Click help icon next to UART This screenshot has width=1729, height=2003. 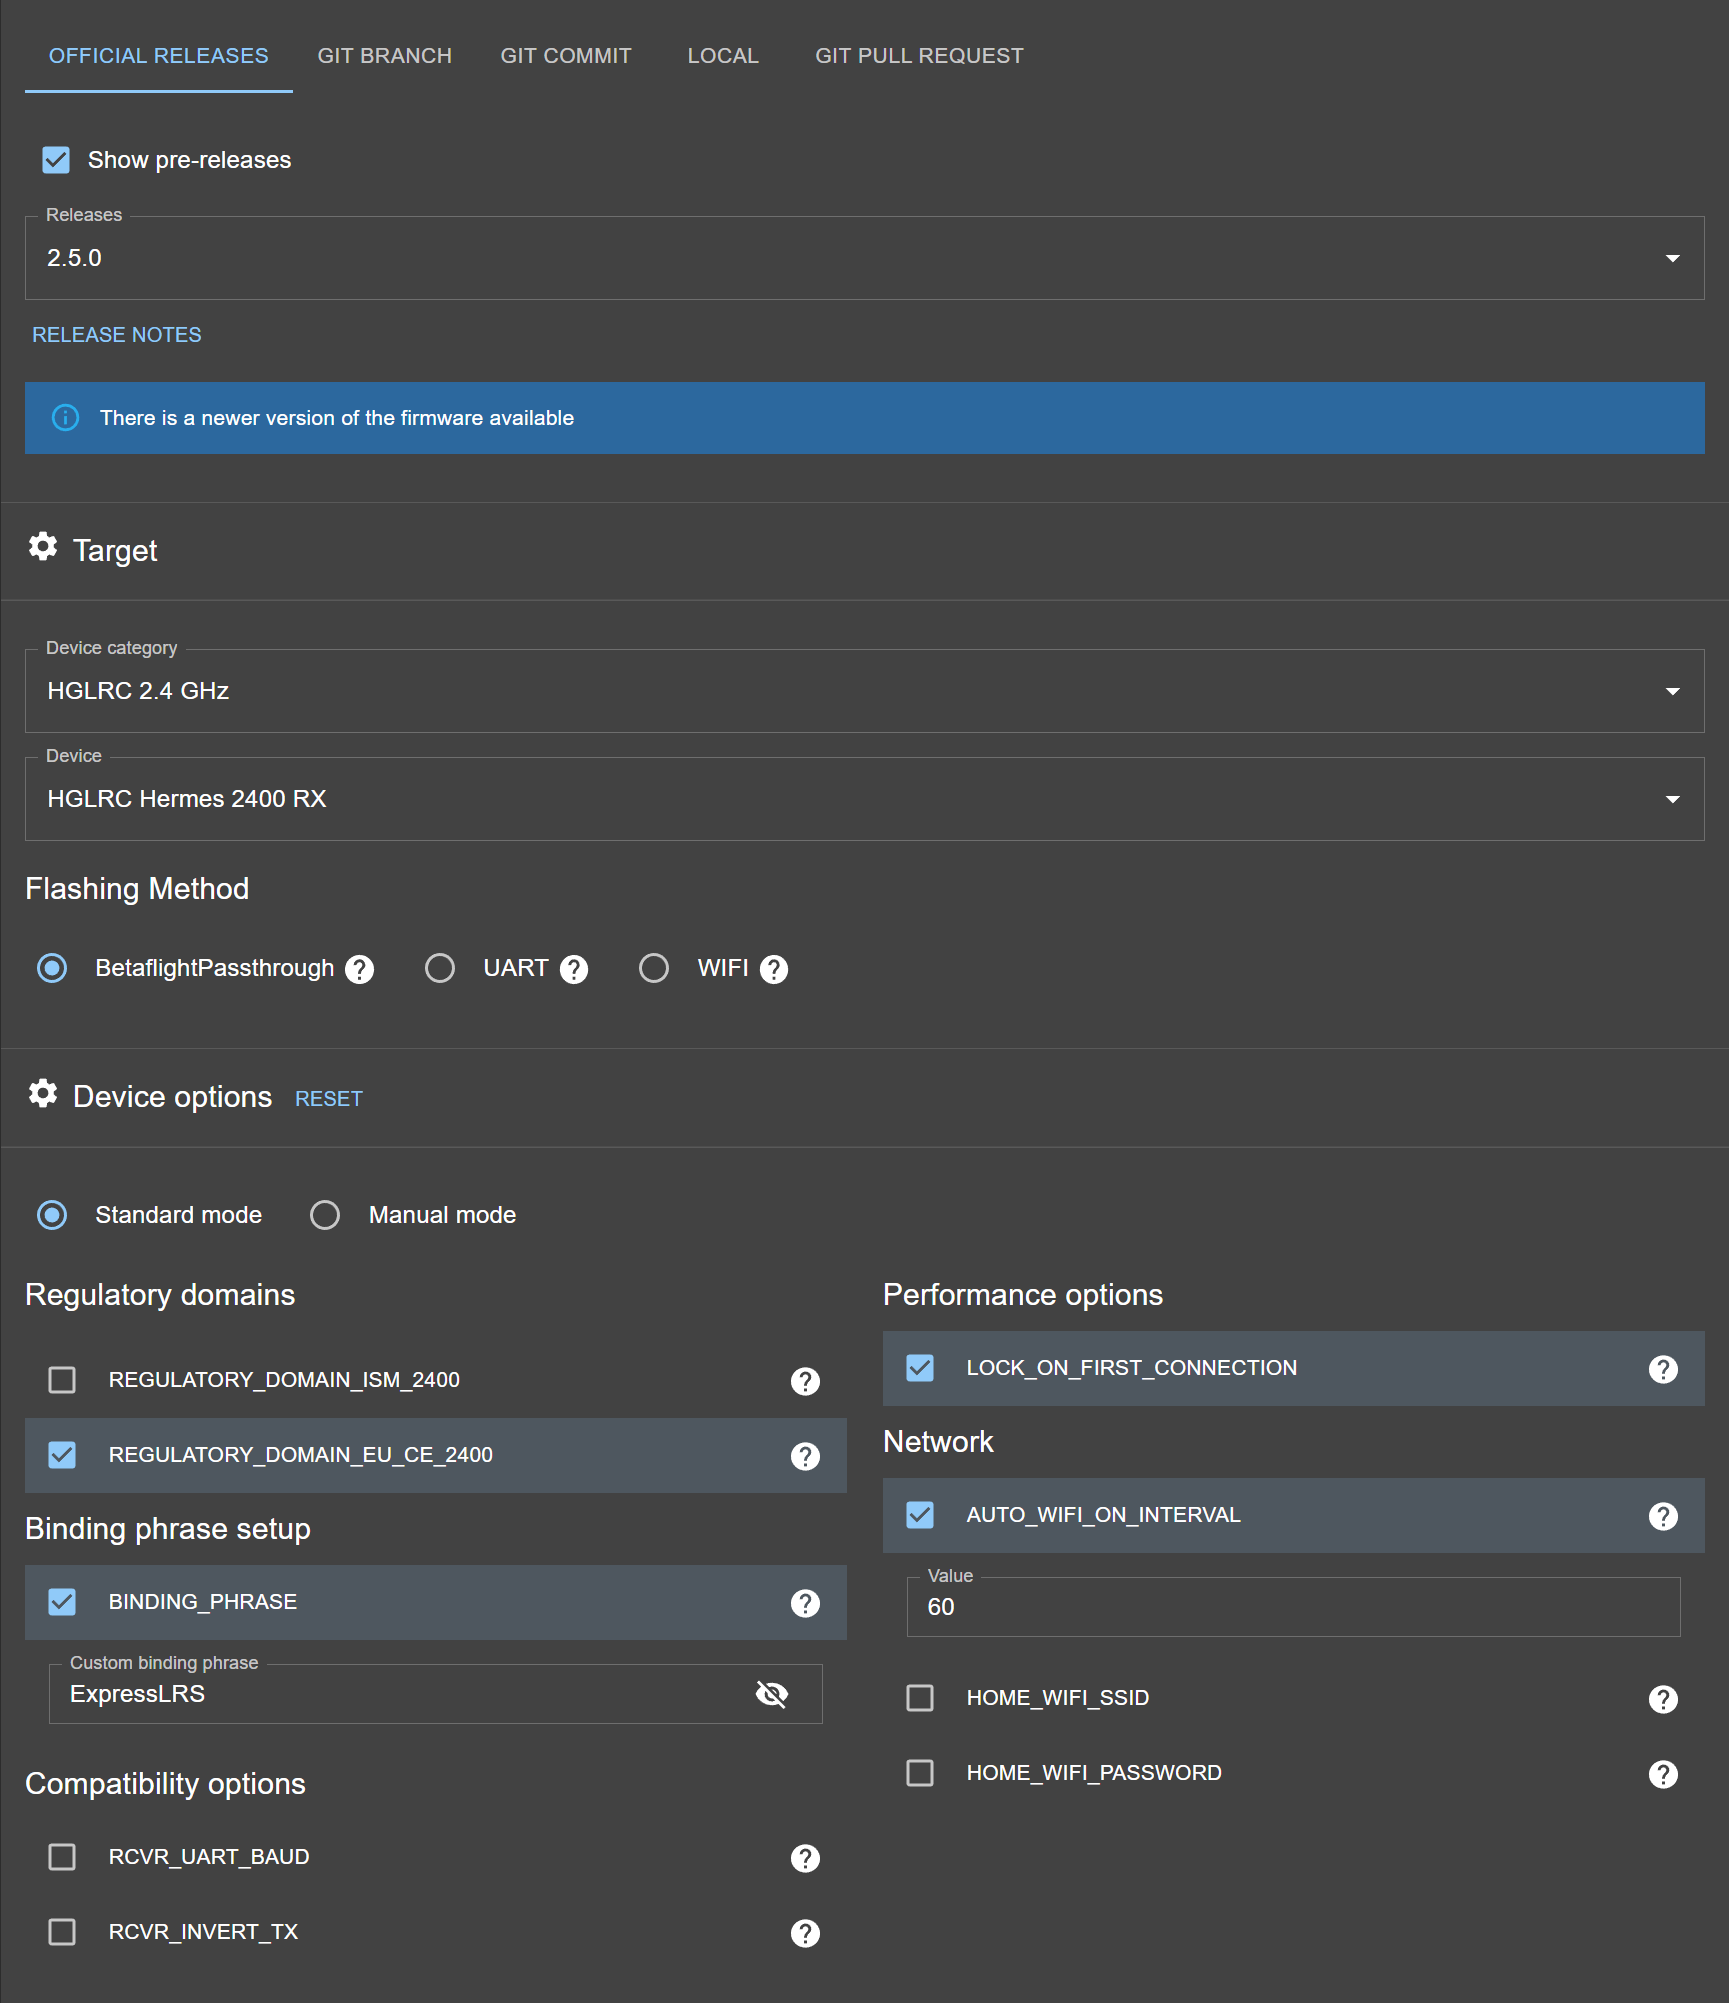[x=574, y=969]
